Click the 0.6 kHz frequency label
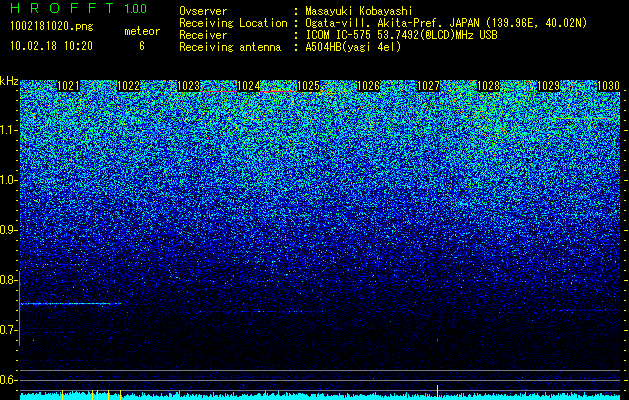Screen dimensions: 629x400 [9, 380]
